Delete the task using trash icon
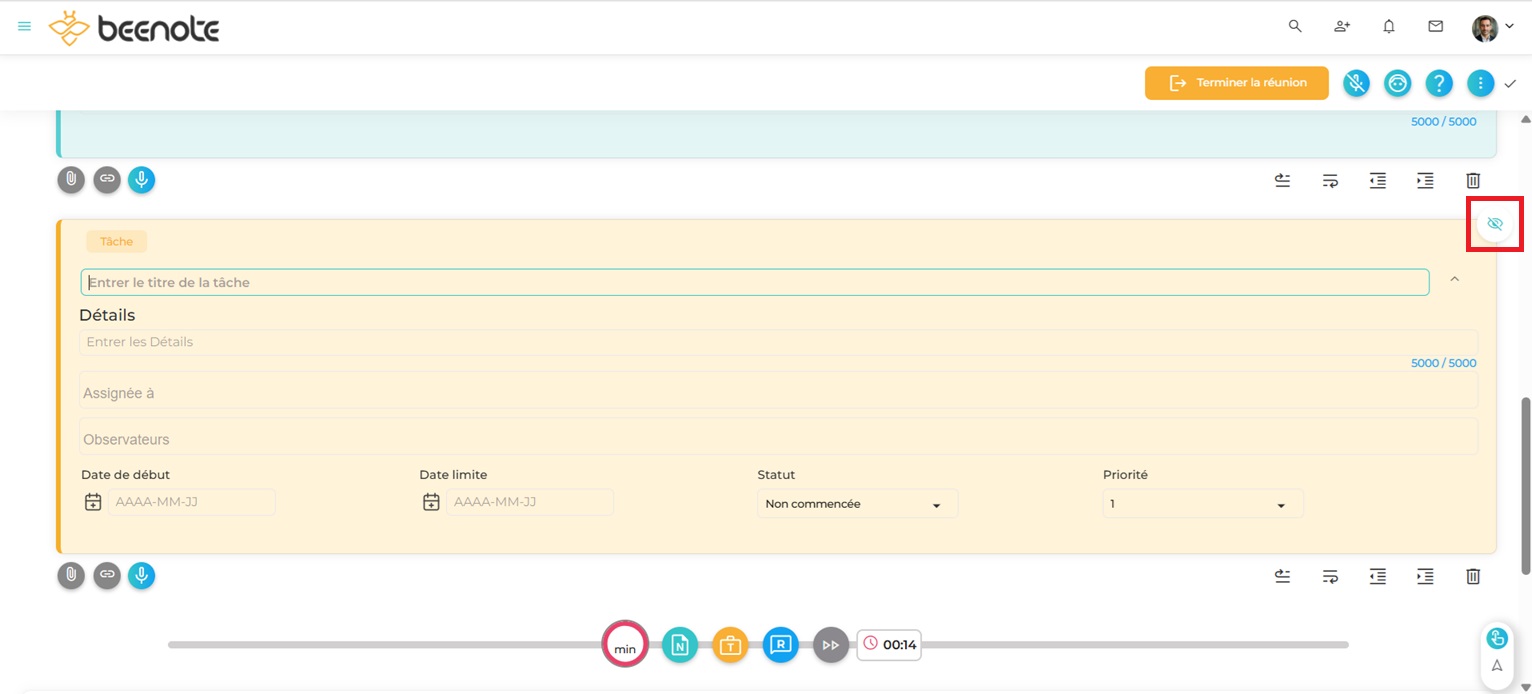The width and height of the screenshot is (1532, 694). coord(1473,576)
